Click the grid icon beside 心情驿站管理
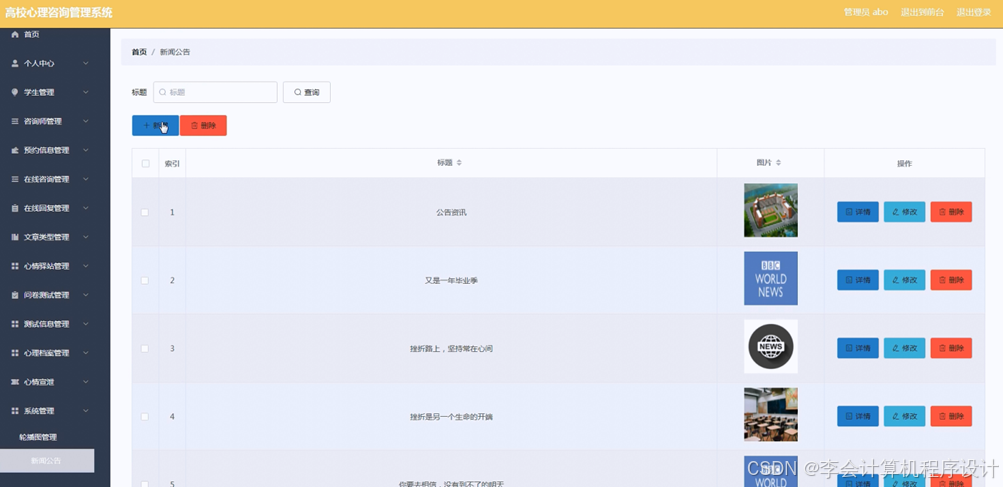This screenshot has width=1003, height=487. tap(15, 266)
